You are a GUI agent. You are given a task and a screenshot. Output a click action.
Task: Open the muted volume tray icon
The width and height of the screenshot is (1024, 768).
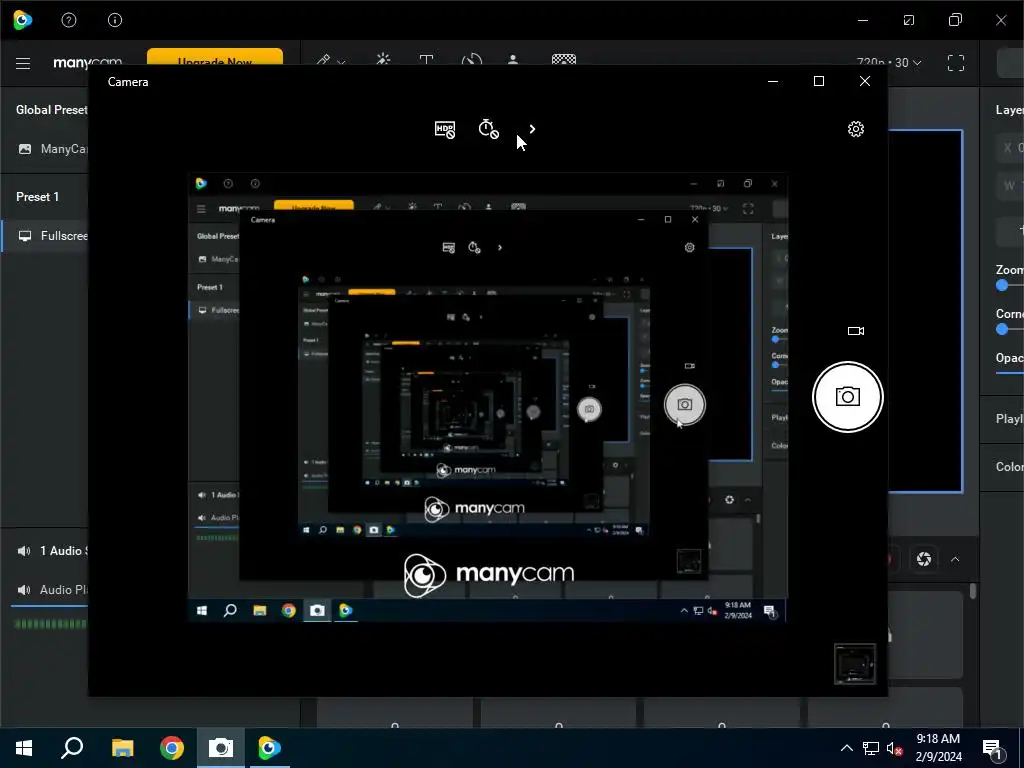pos(895,748)
